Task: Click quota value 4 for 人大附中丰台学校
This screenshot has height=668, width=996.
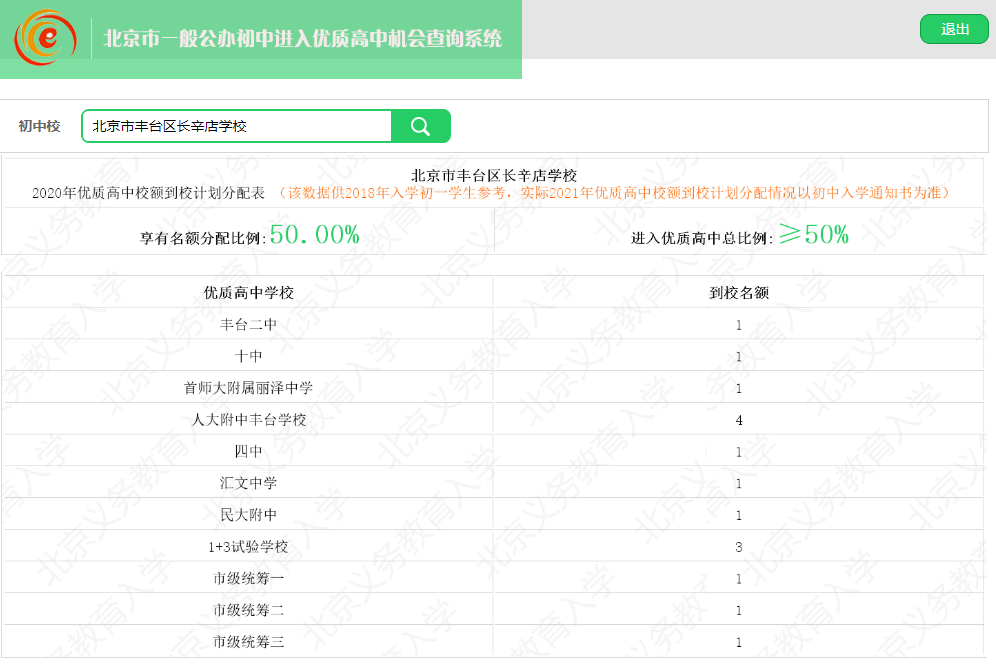Action: (739, 420)
